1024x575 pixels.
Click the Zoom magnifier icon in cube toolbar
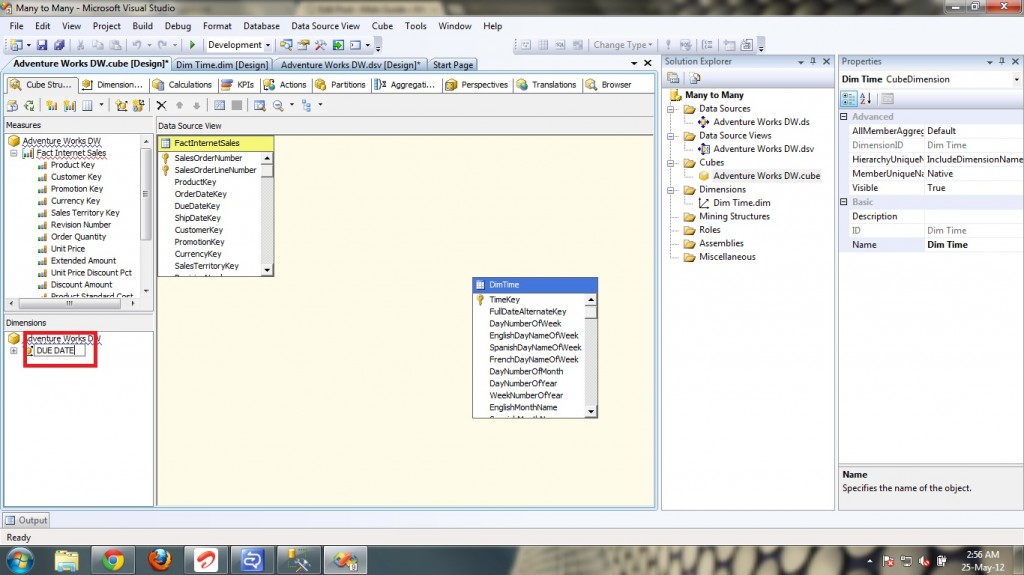[277, 105]
